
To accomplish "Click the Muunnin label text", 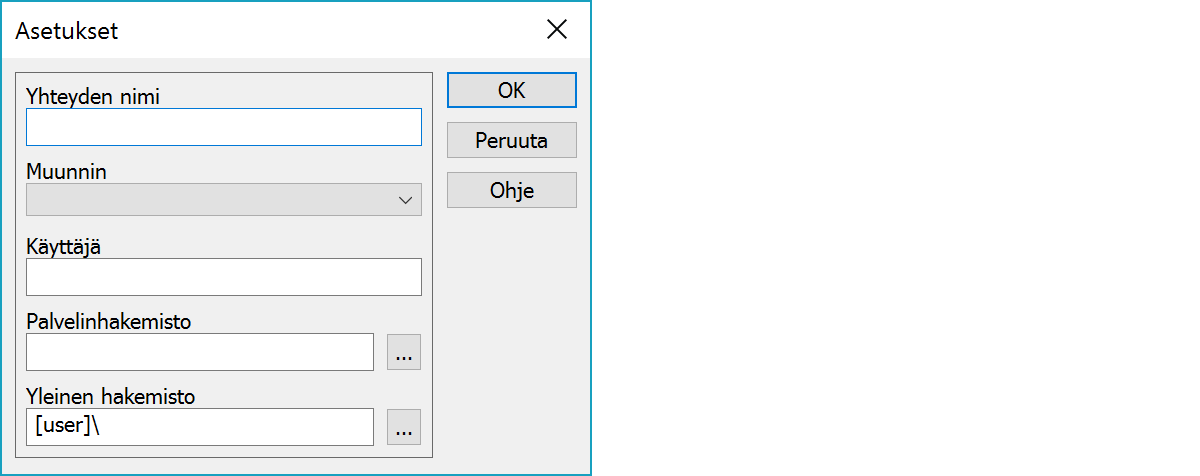I will pos(66,172).
